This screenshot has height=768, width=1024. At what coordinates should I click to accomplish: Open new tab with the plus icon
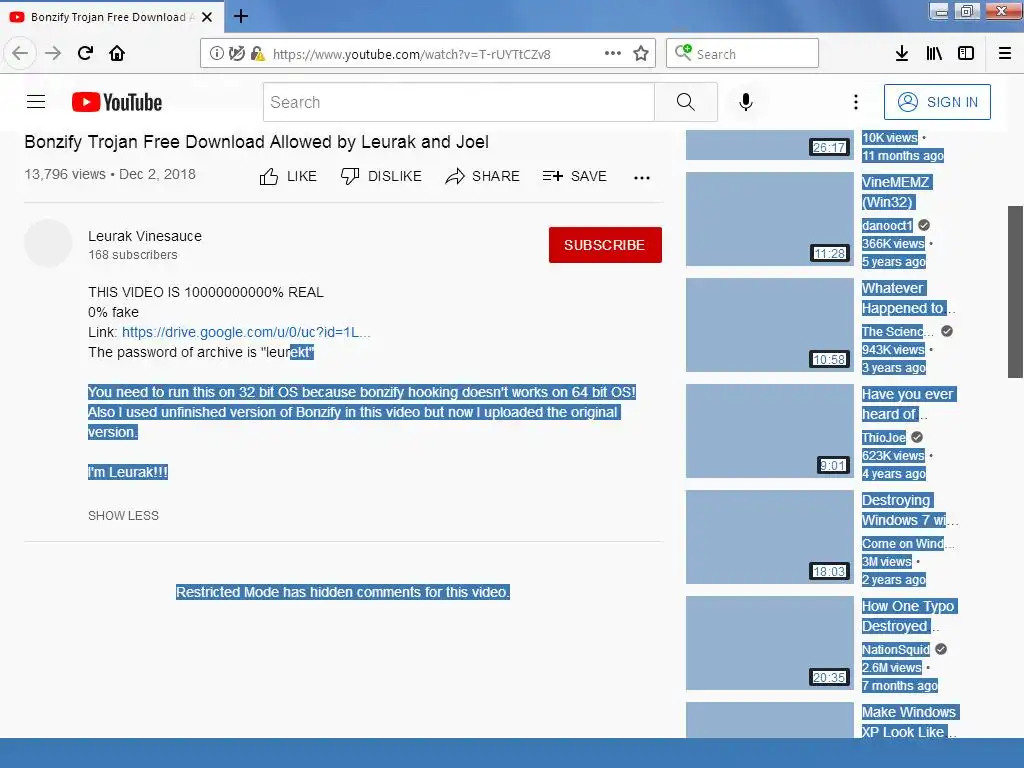tap(241, 16)
